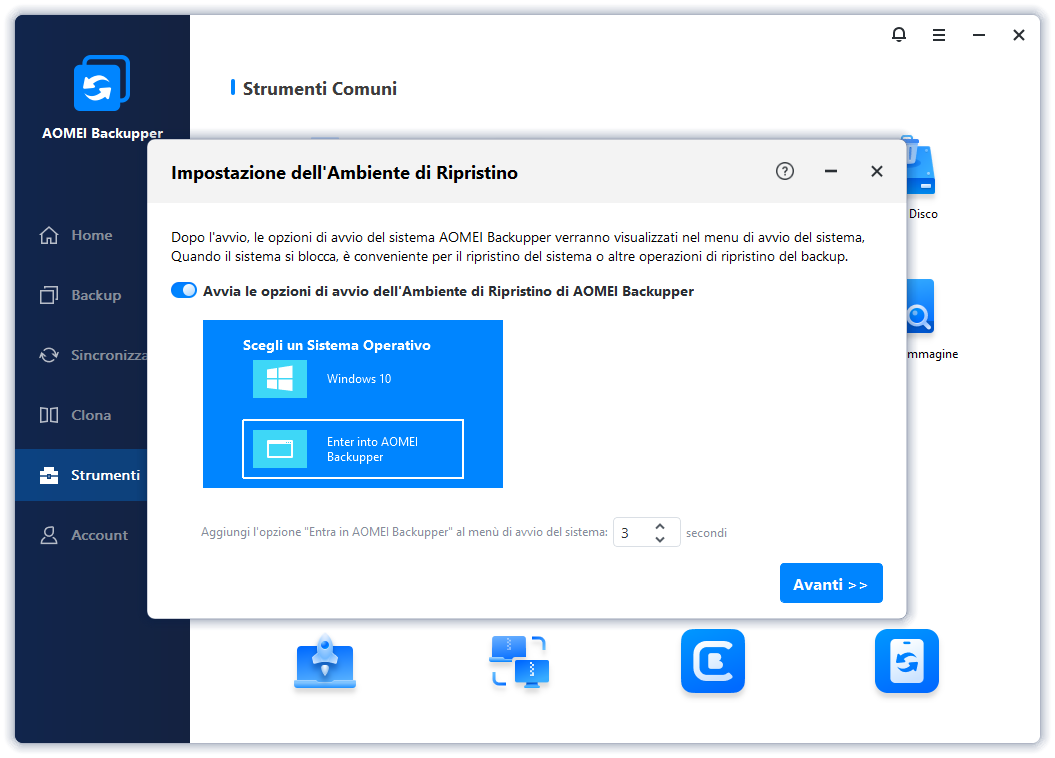Screen dimensions: 1055x758
Task: Open the notifications bell icon
Action: [x=898, y=34]
